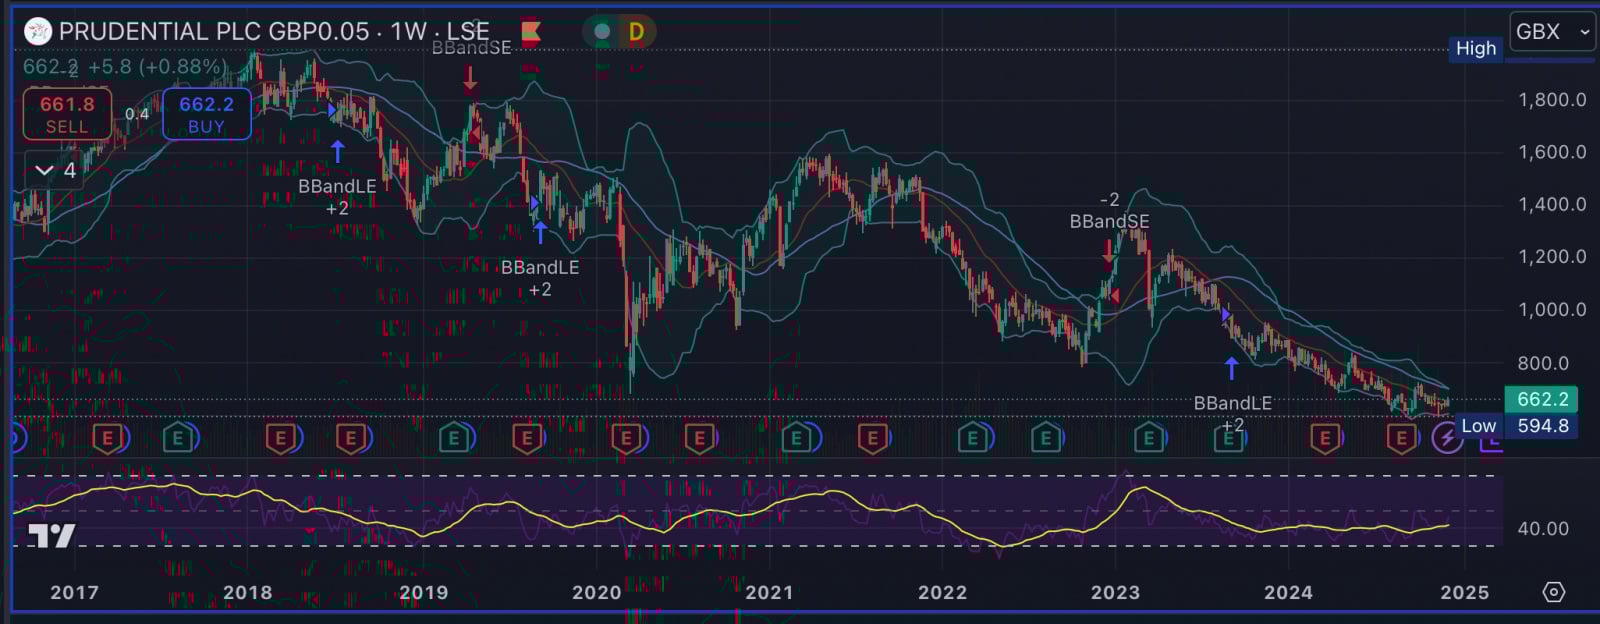The image size is (1600, 624).
Task: Click the 2021 label on the time axis
Action: click(x=769, y=593)
